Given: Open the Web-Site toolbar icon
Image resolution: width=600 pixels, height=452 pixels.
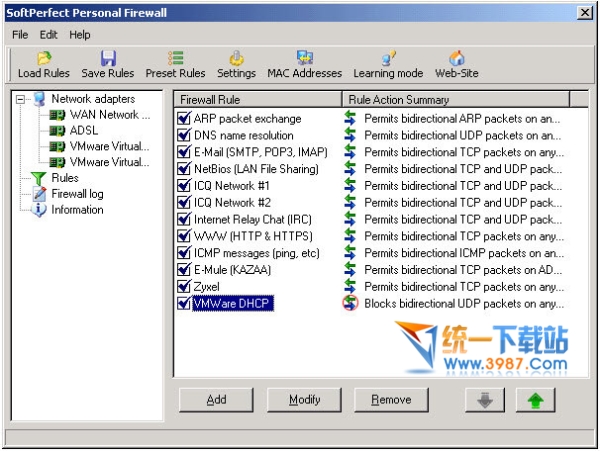Looking at the screenshot, I should tap(457, 58).
